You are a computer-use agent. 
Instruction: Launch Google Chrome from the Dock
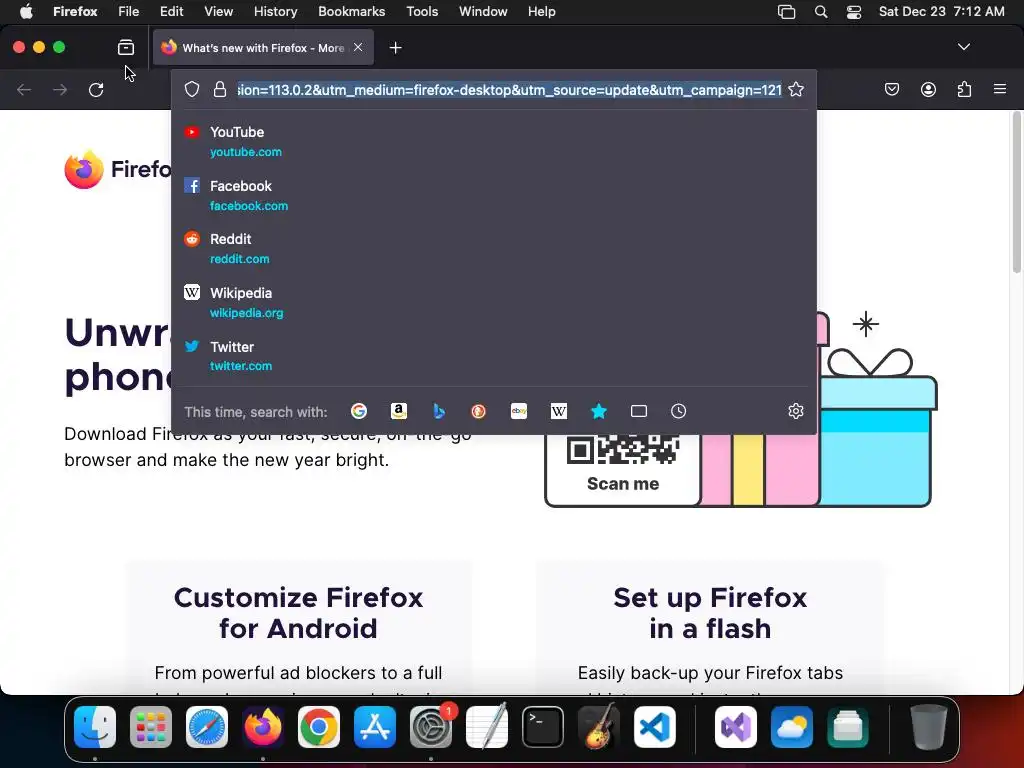click(x=319, y=727)
